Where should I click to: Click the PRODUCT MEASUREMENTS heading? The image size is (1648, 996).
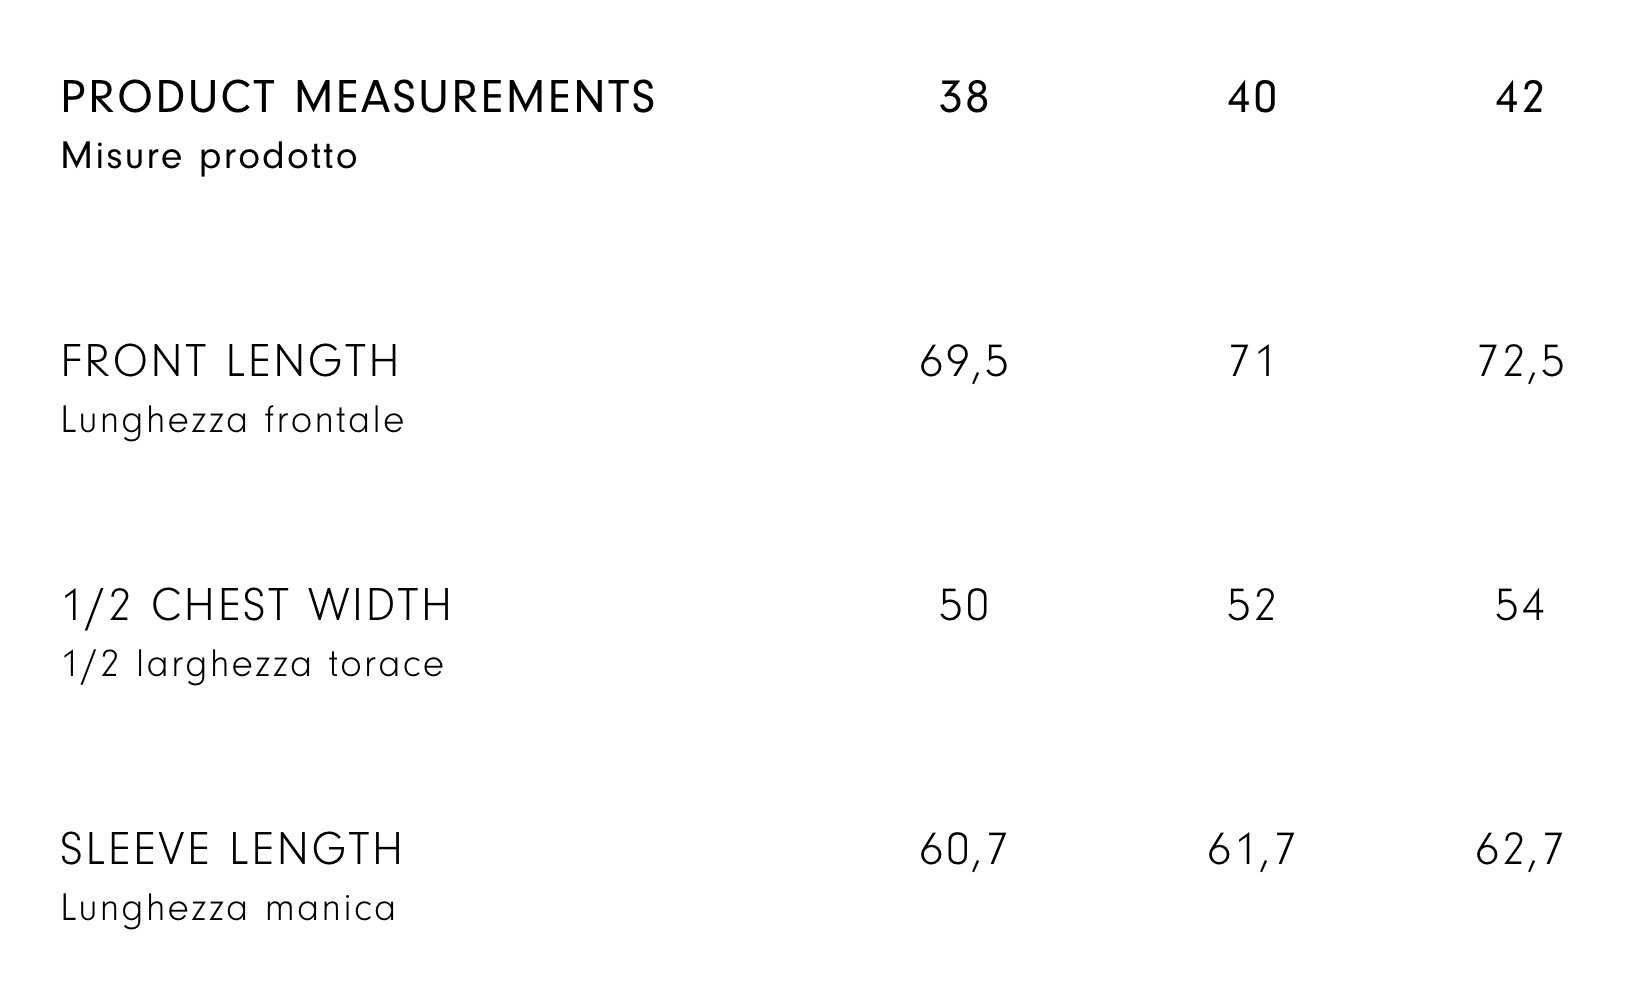pyautogui.click(x=358, y=98)
